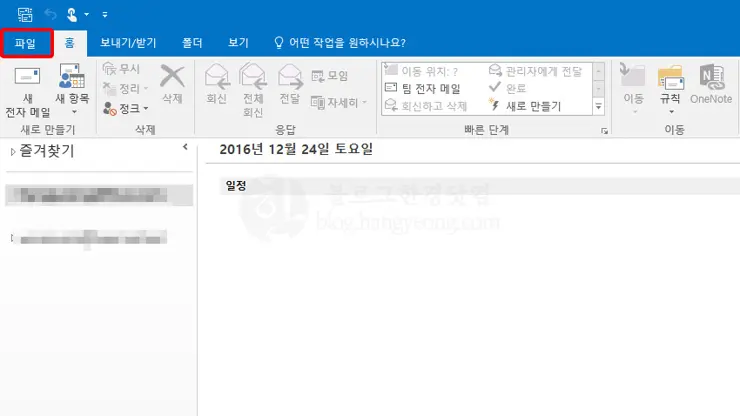Click the 어떤 작업을 원하시나요 search box
The height and width of the screenshot is (416, 740).
click(340, 43)
